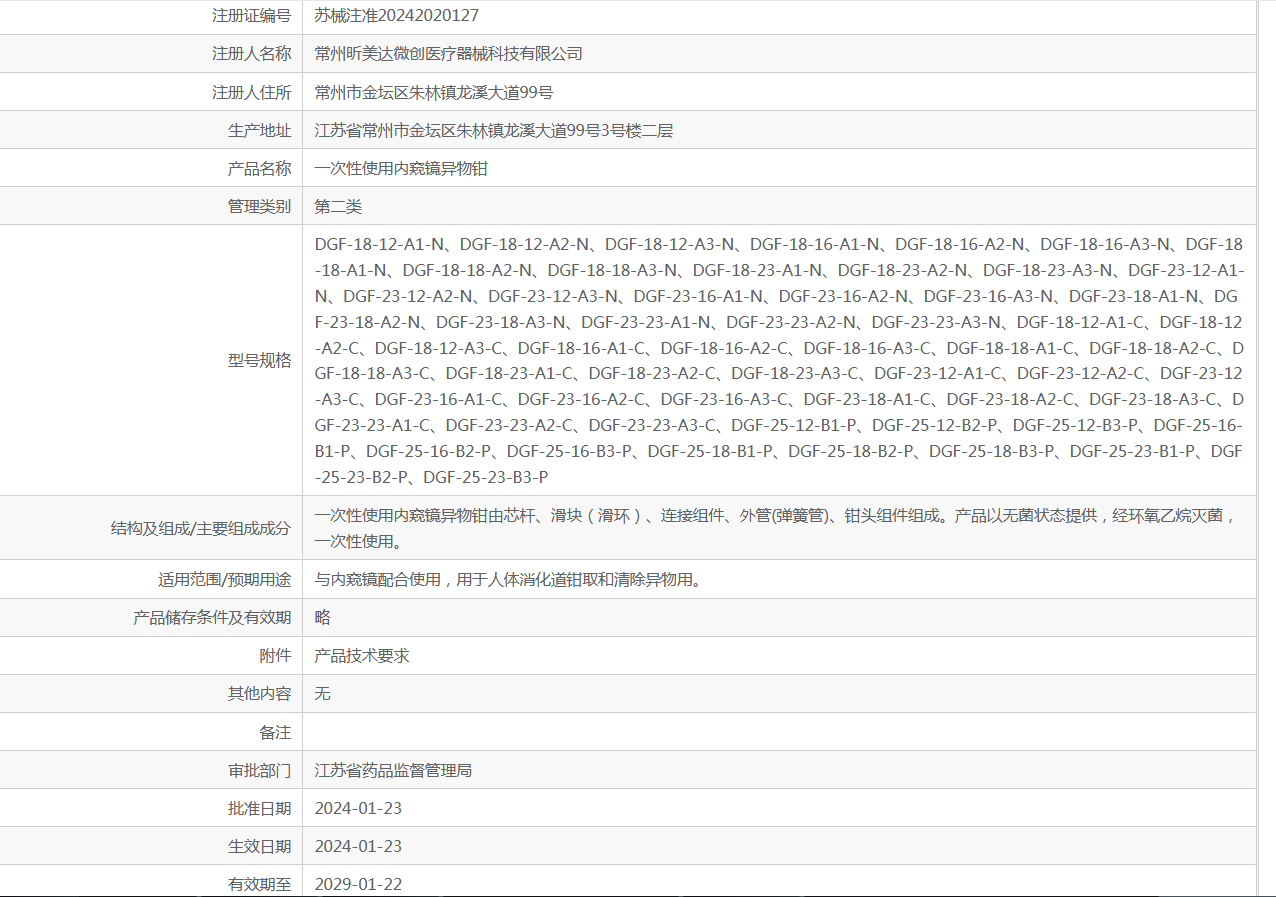Viewport: 1276px width, 897px height.
Task: Click other content value 无
Action: click(x=322, y=693)
